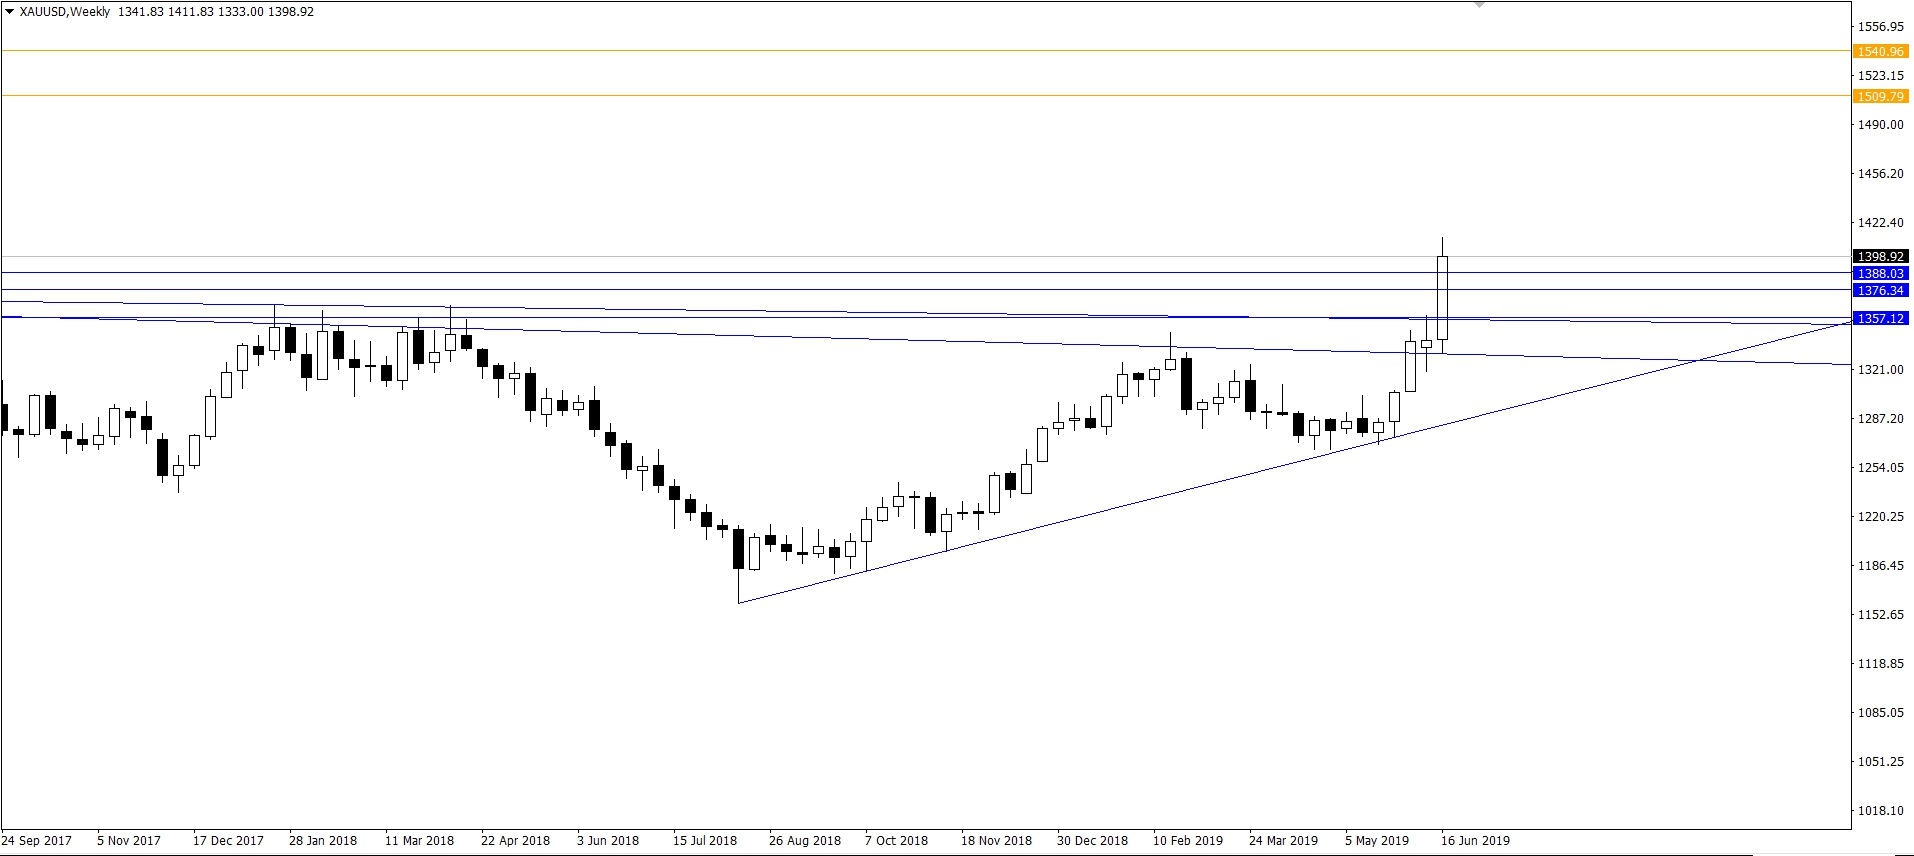Click the 30 Dec 2018 date label
Viewport: 1914px width, 856px height.
(1091, 840)
